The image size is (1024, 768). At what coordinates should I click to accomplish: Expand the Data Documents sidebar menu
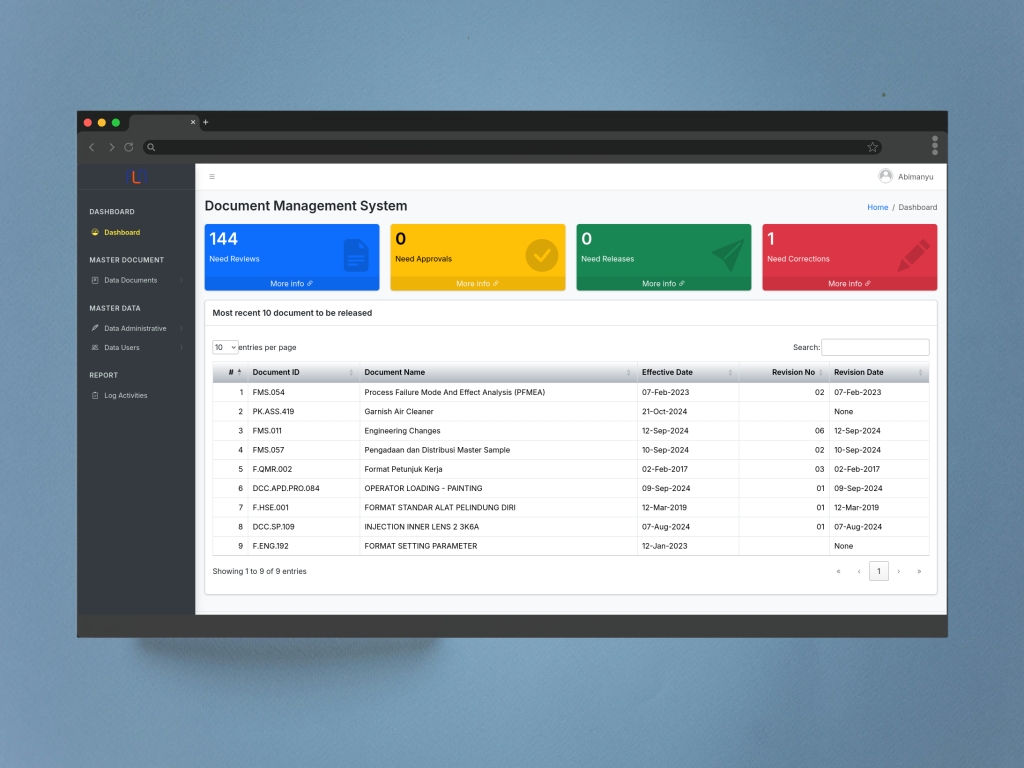(x=131, y=280)
